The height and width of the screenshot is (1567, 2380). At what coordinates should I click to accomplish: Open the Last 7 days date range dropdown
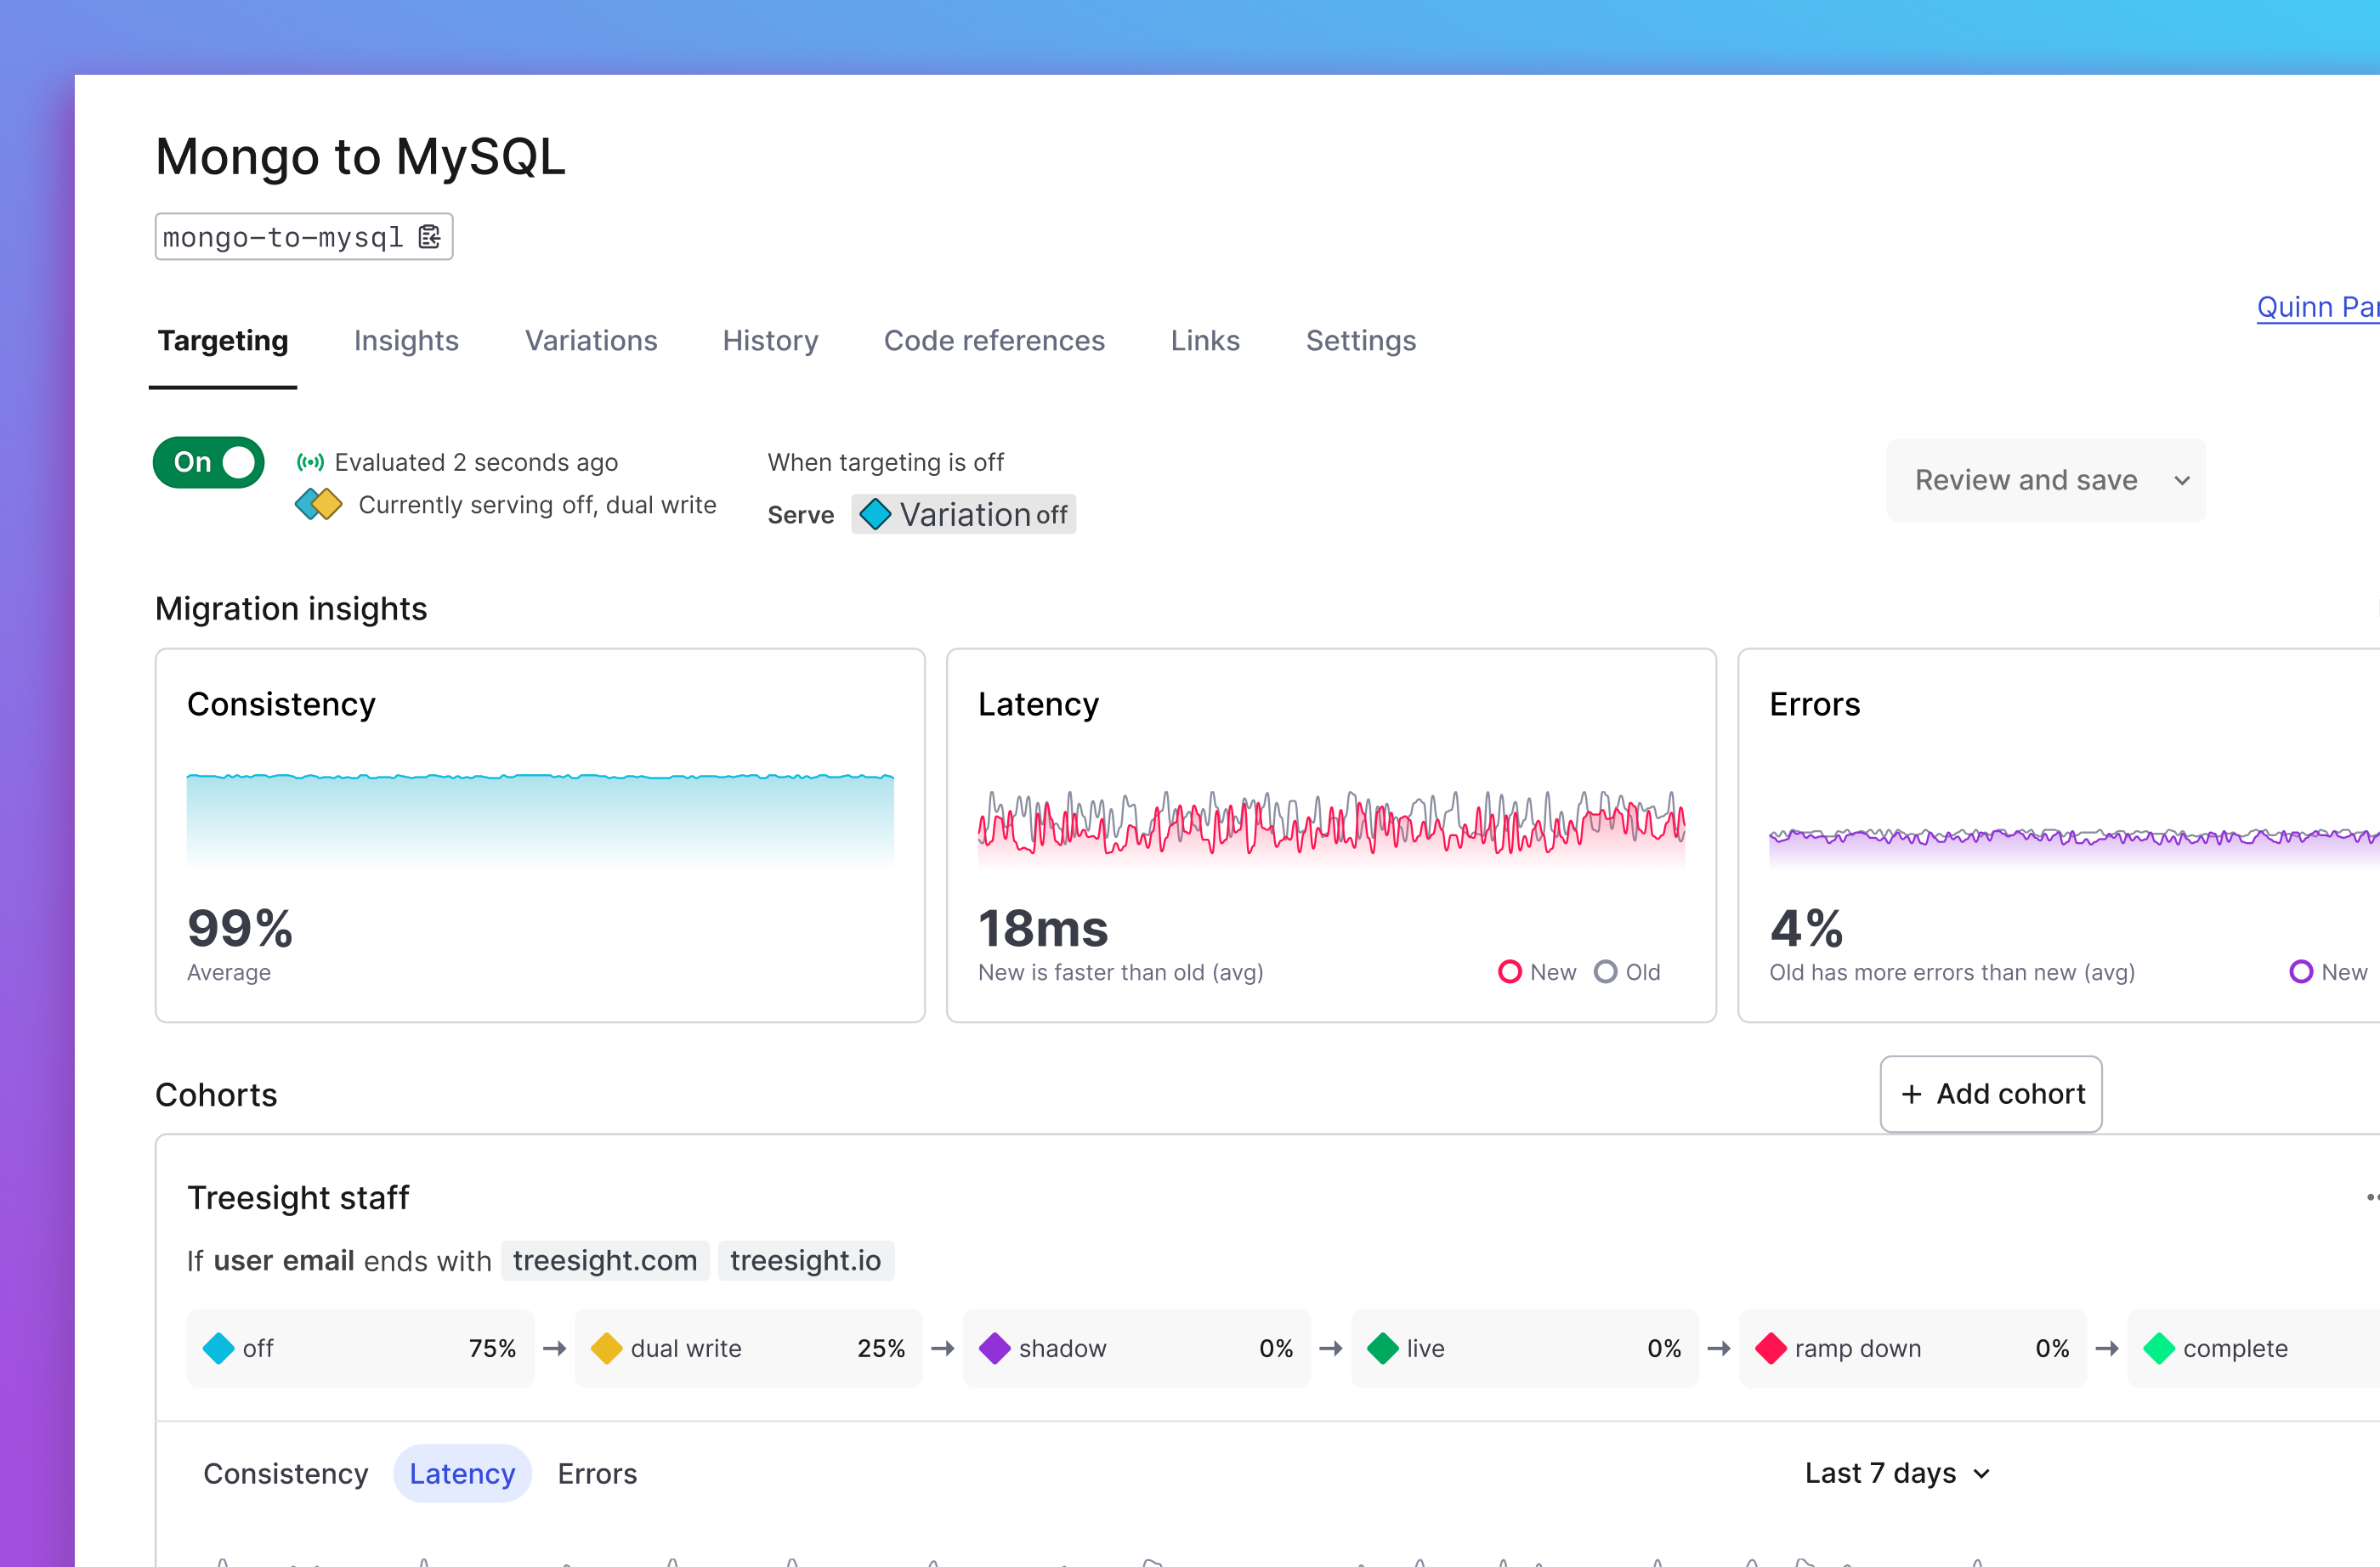tap(1896, 1473)
